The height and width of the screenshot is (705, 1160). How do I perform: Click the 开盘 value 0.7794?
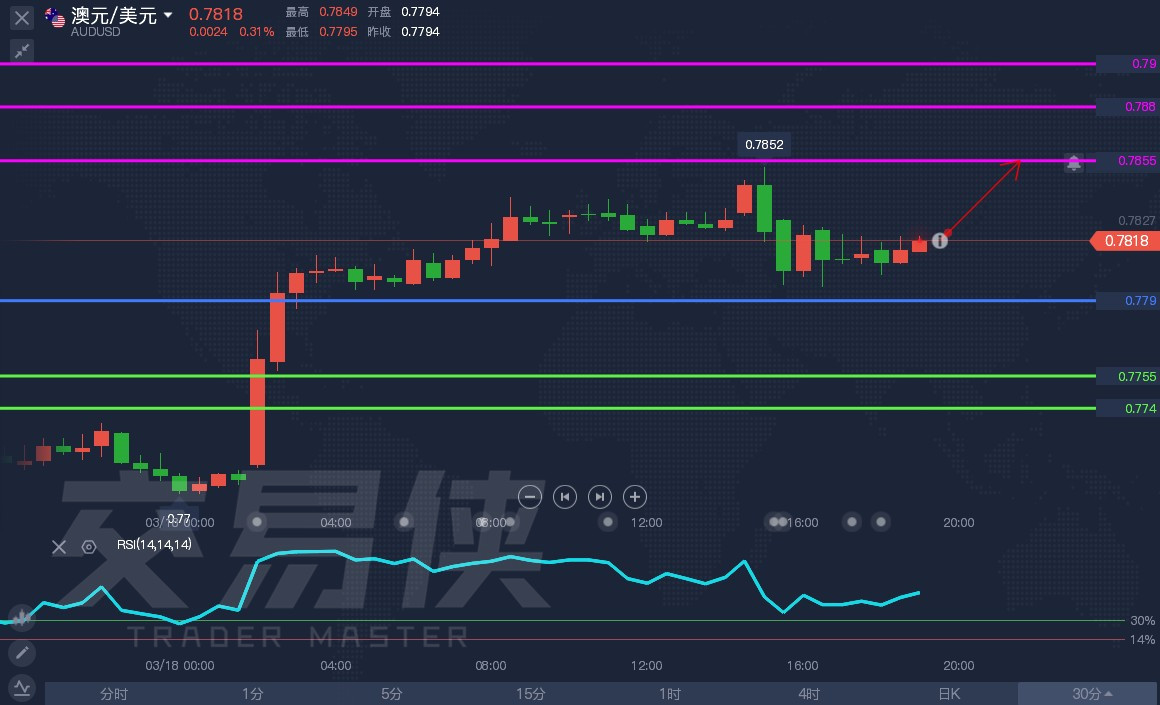420,12
